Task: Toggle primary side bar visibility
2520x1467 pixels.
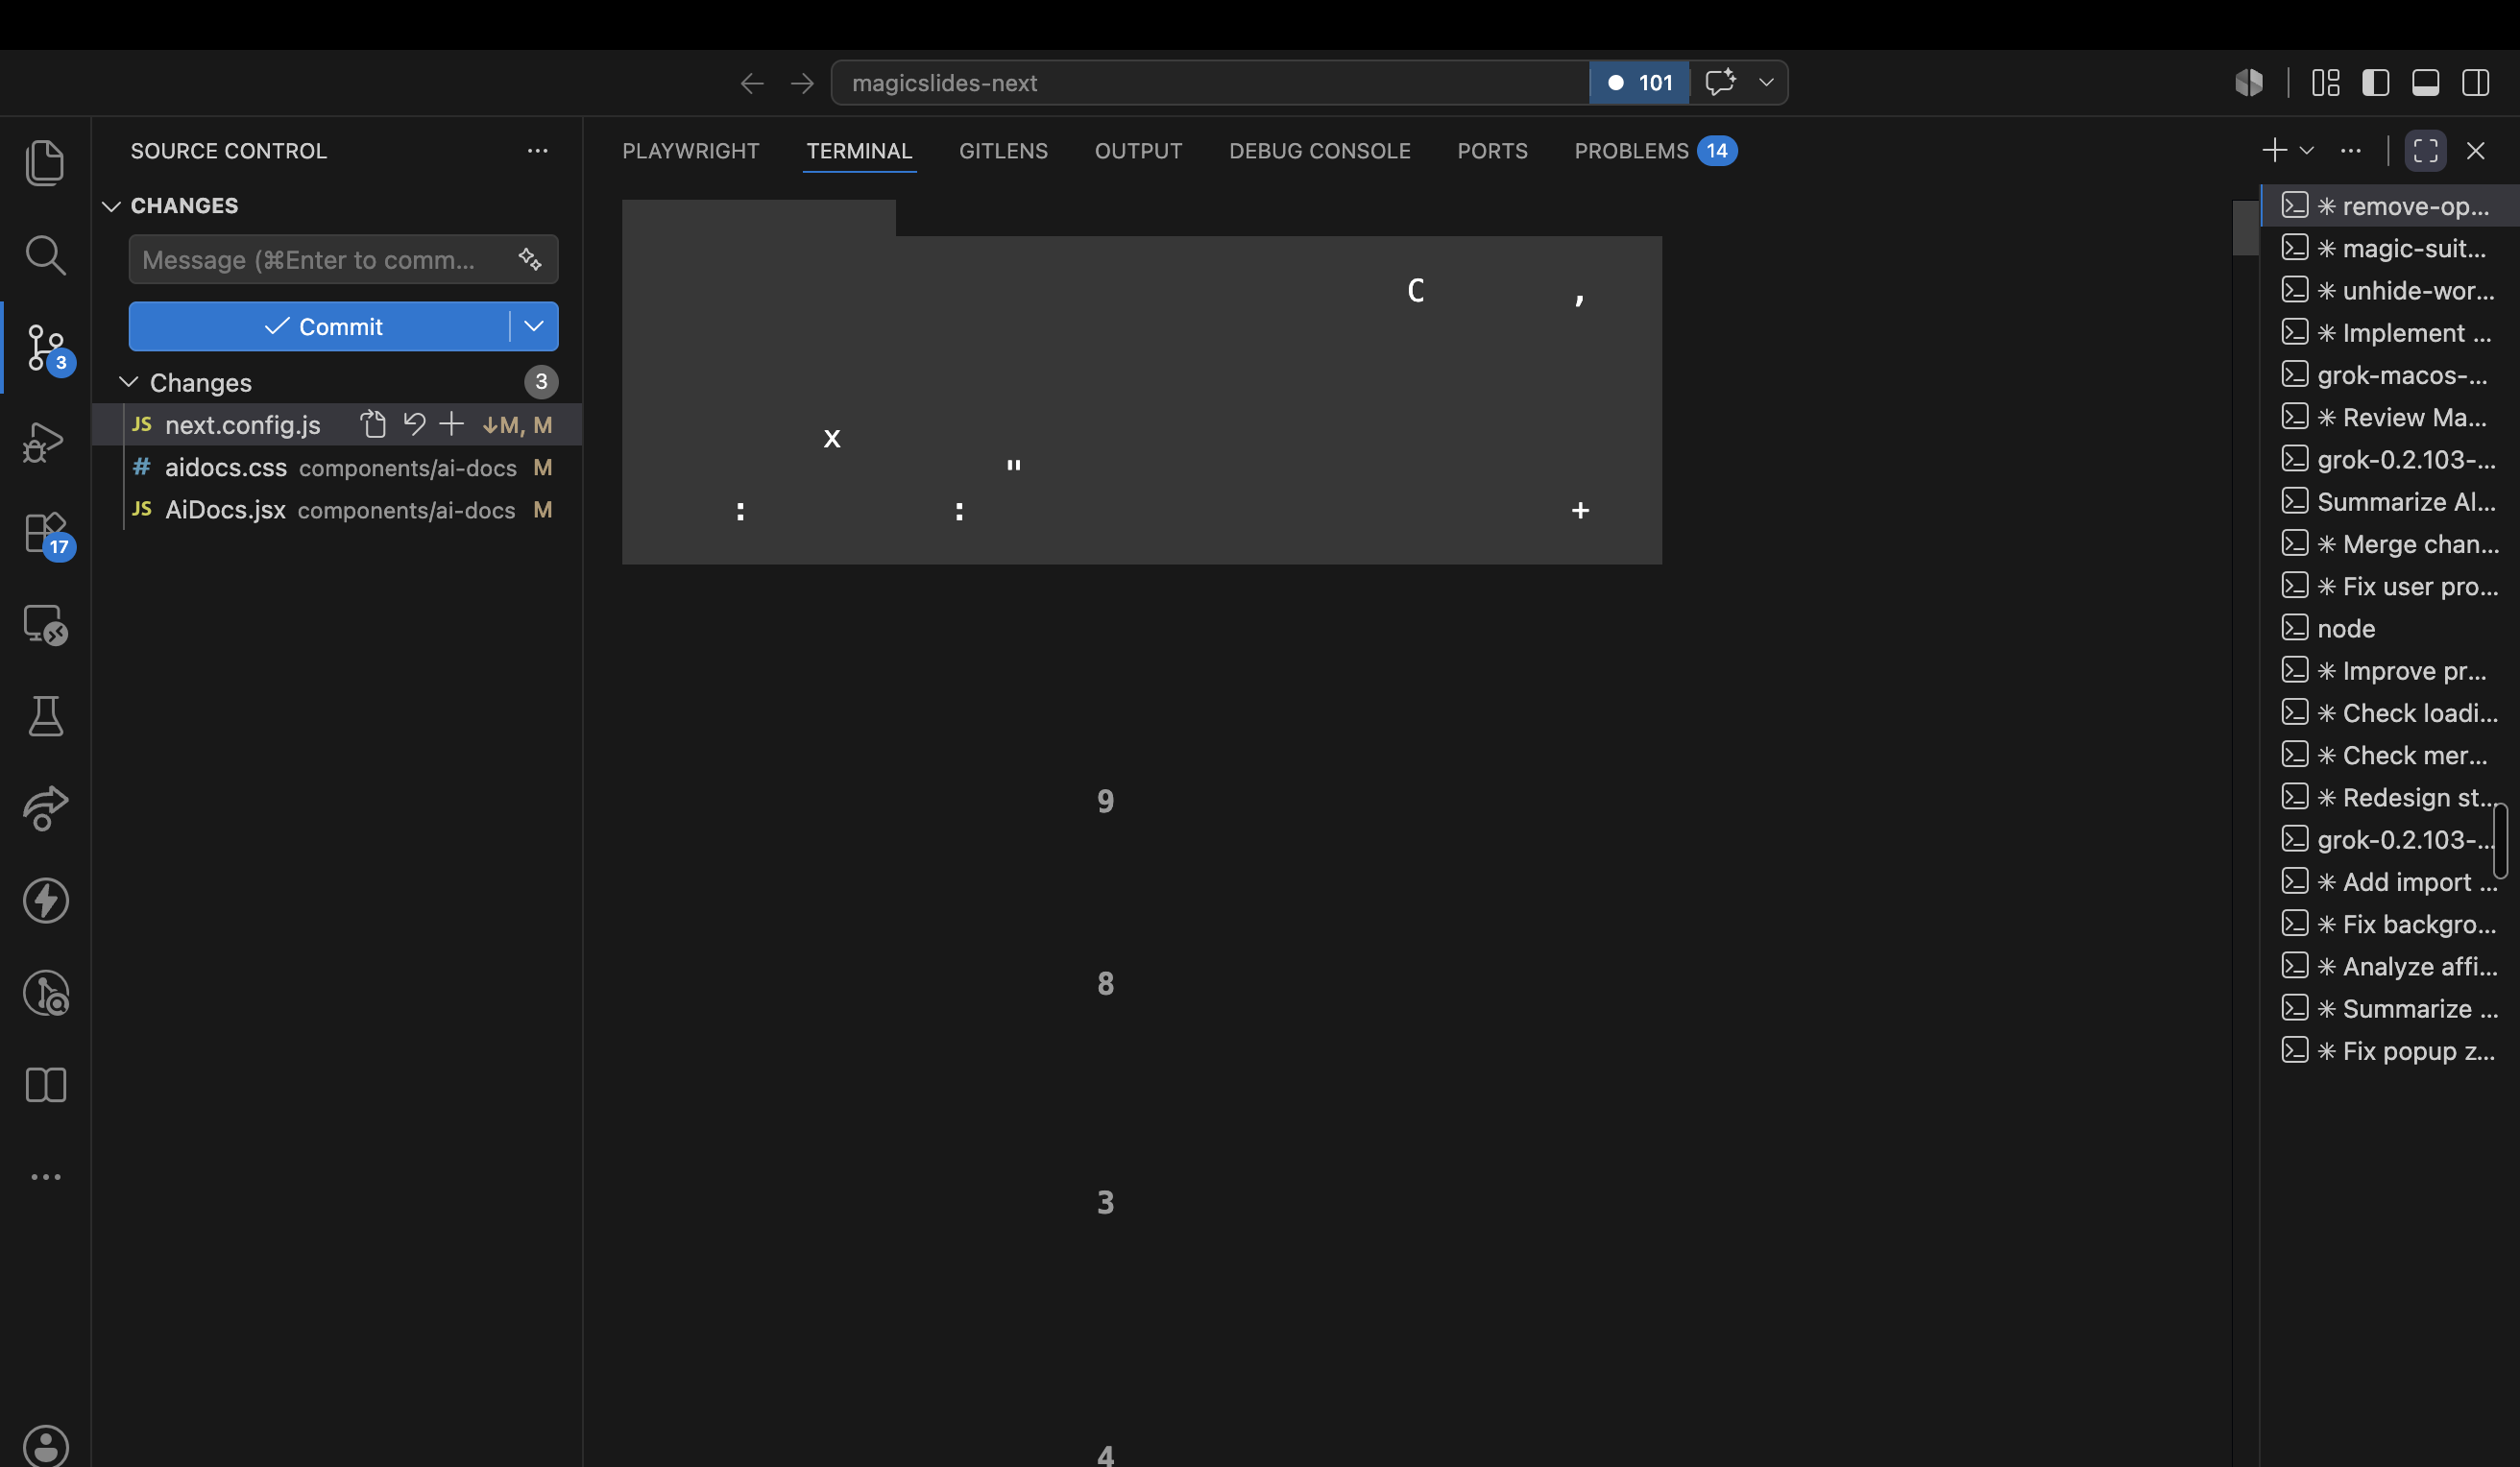Action: [x=2376, y=82]
